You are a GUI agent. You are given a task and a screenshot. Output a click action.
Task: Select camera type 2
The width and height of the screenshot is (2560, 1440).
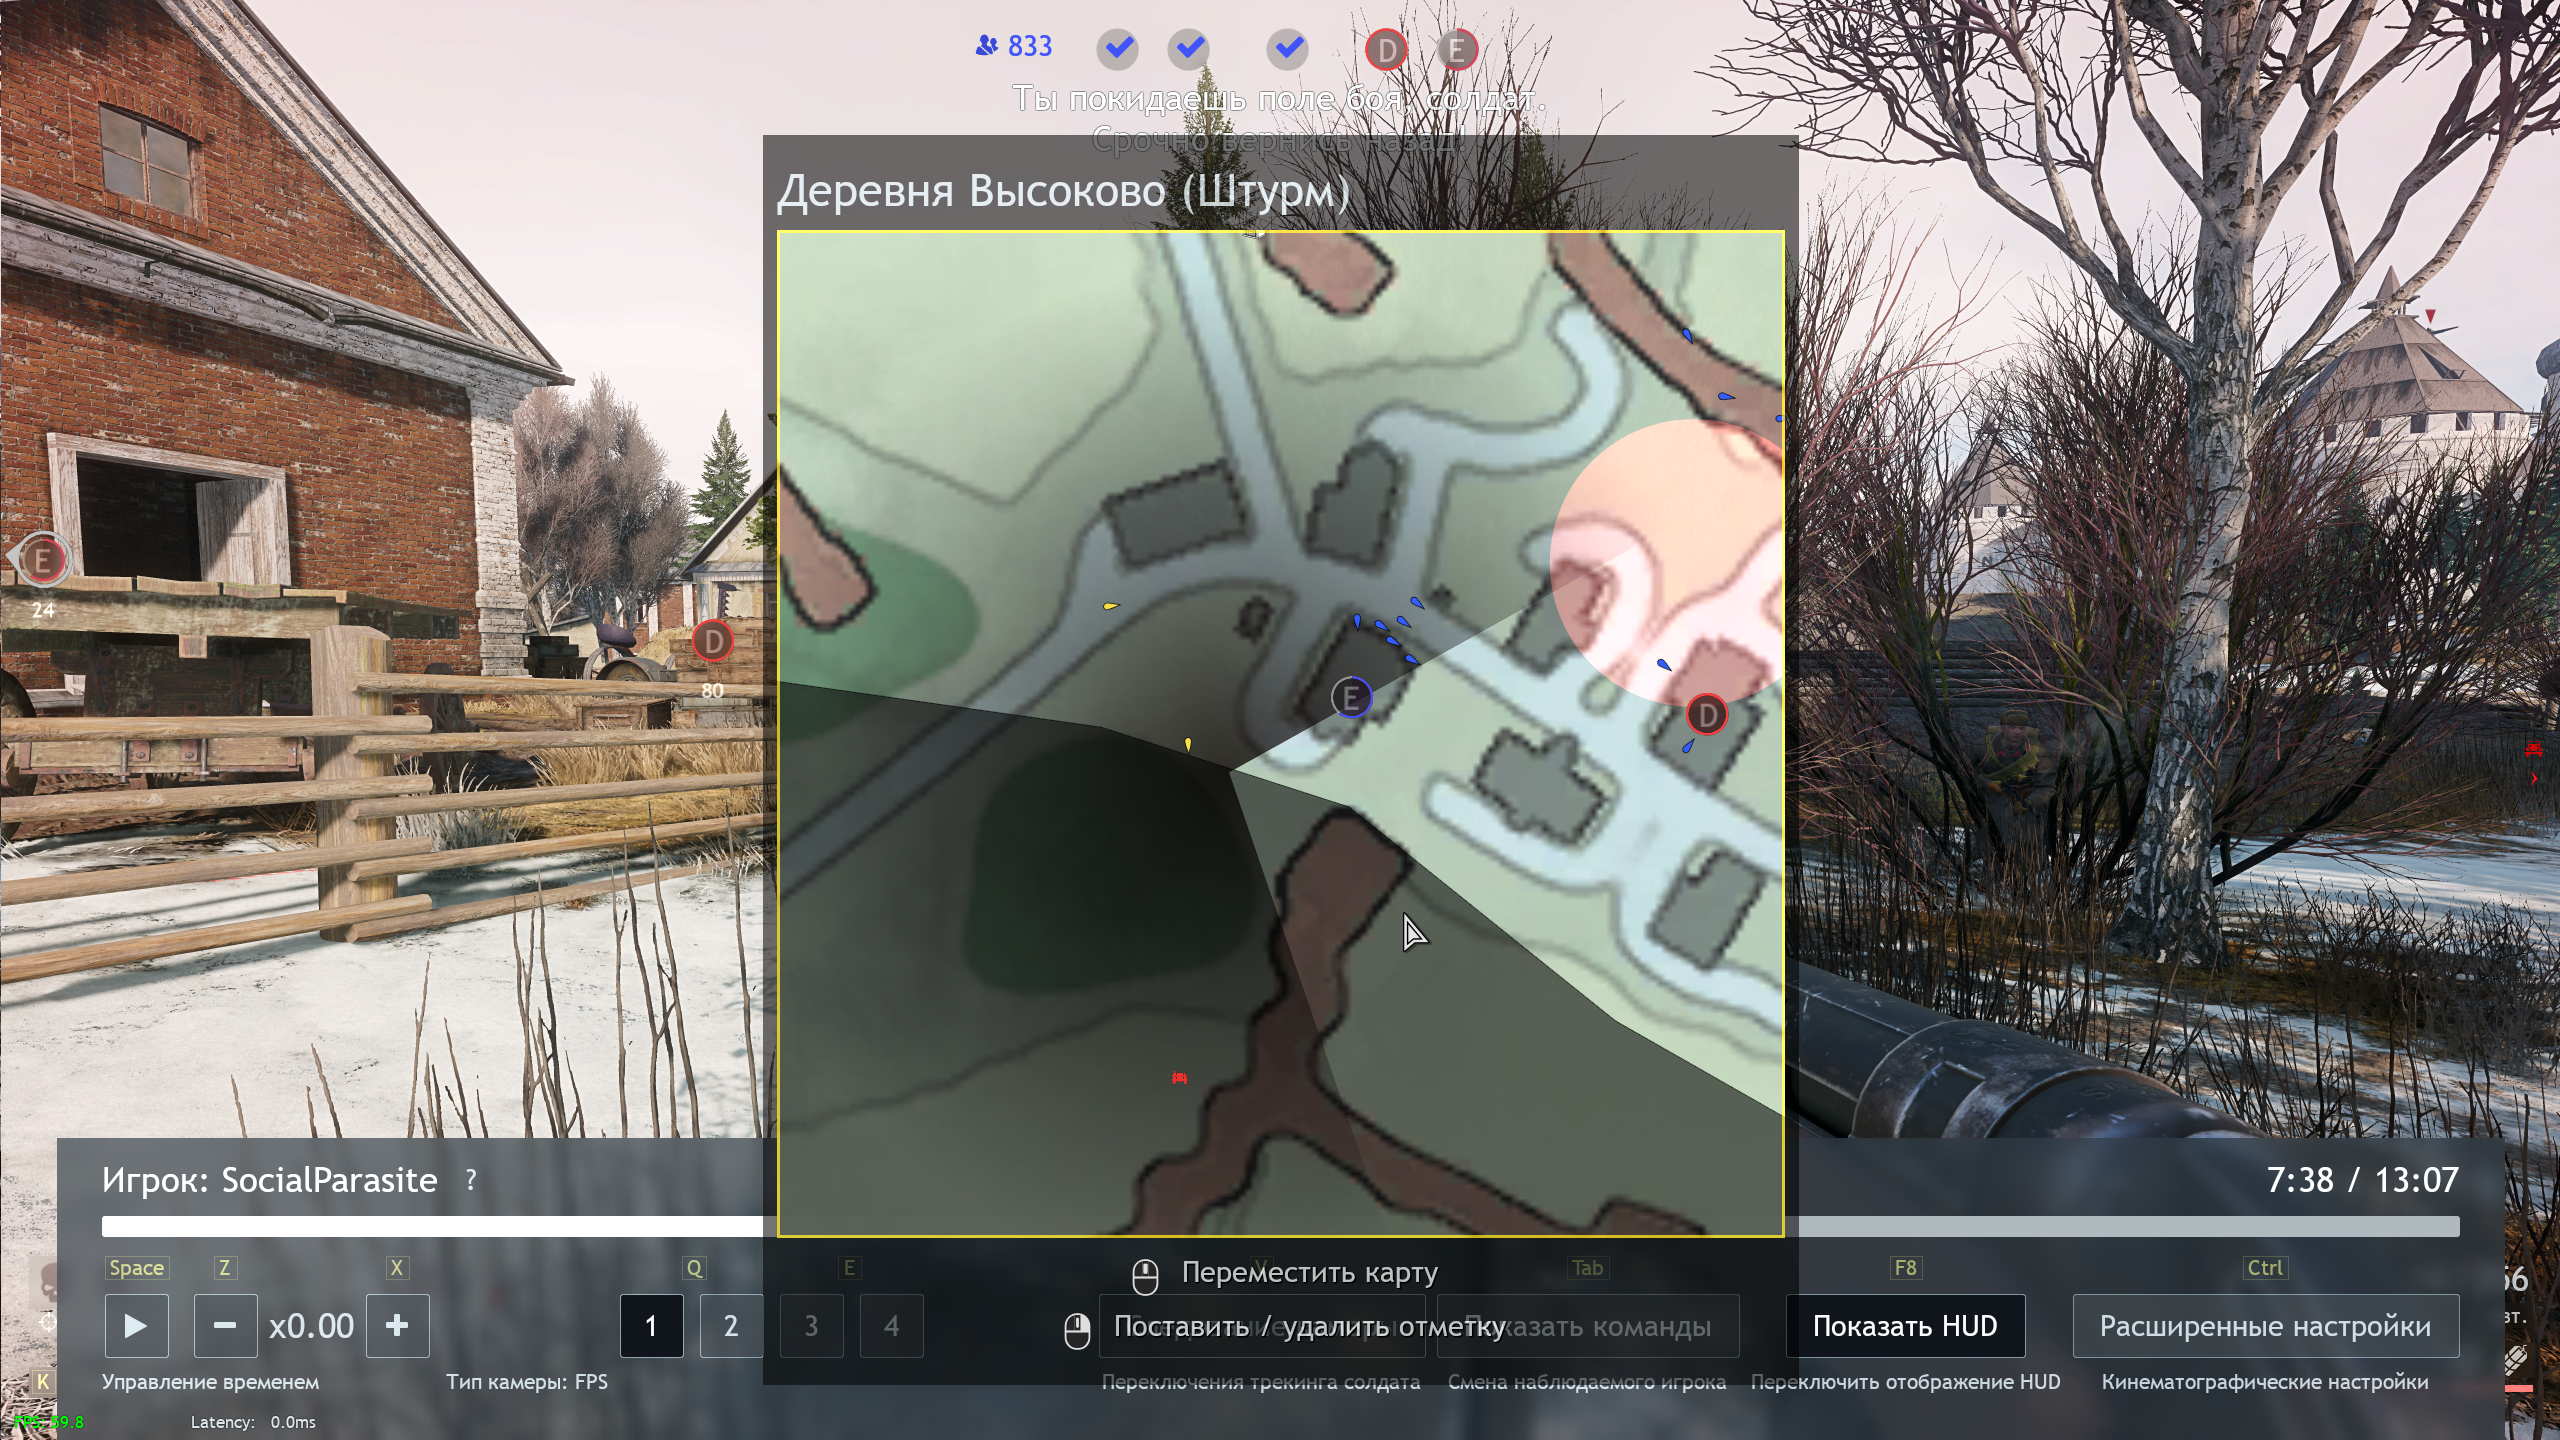click(x=731, y=1326)
